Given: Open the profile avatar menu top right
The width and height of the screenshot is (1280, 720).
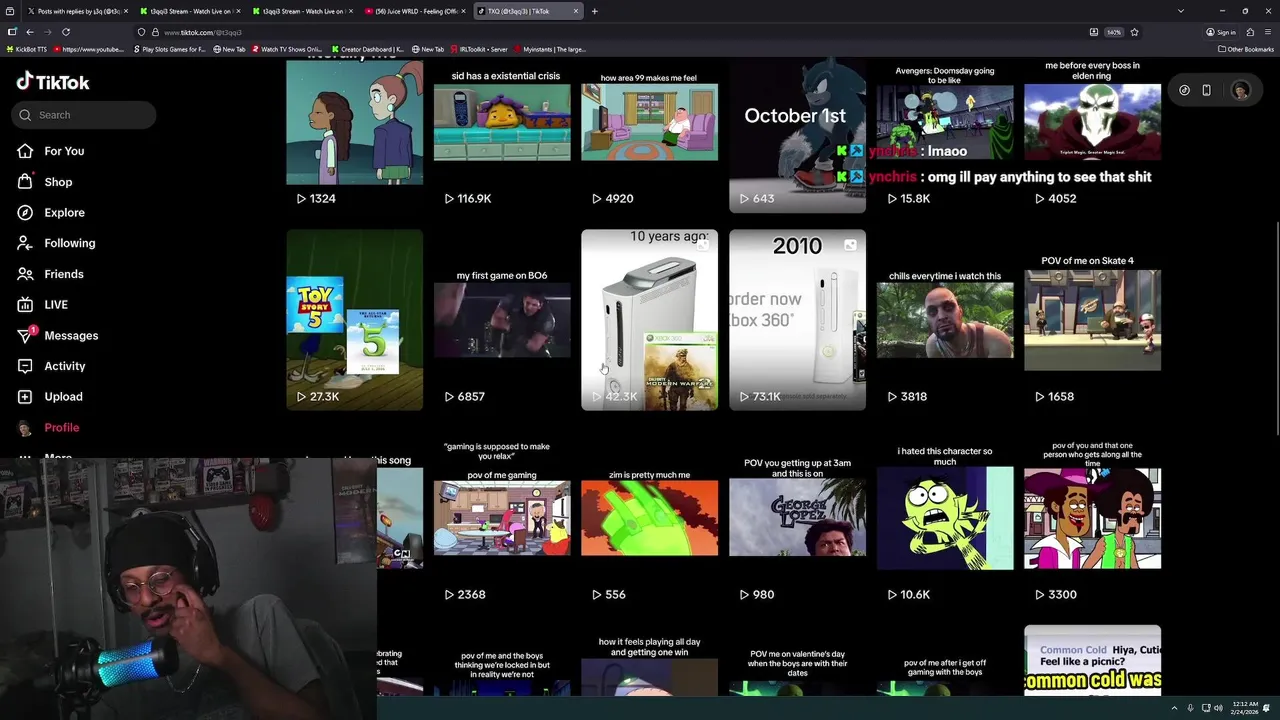Looking at the screenshot, I should [x=1240, y=90].
